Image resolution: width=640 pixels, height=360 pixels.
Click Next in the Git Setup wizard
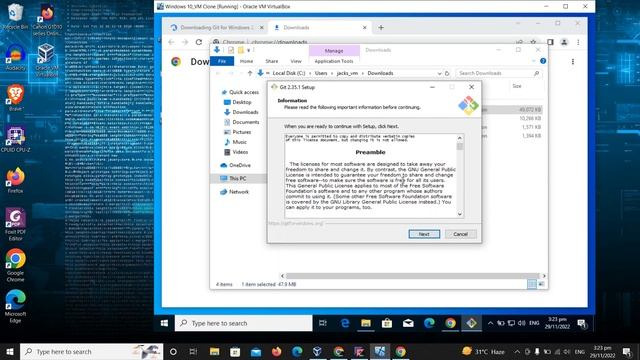tap(424, 234)
